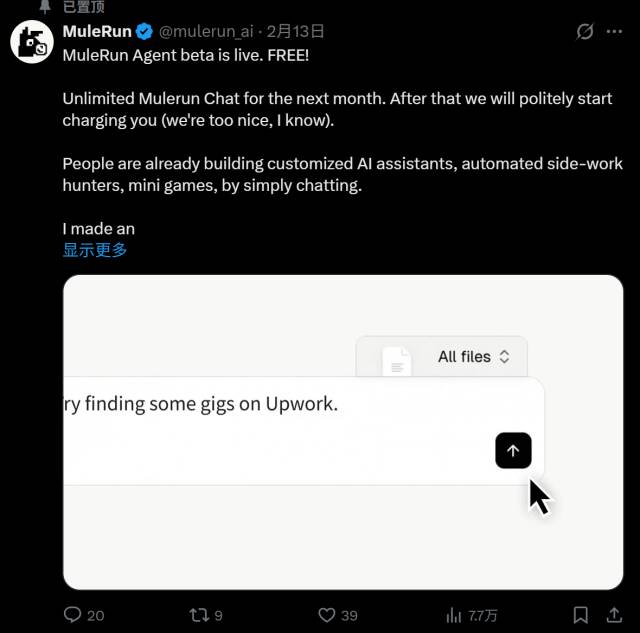Click the reply speech bubble icon
Image resolution: width=640 pixels, height=633 pixels.
pos(72,614)
